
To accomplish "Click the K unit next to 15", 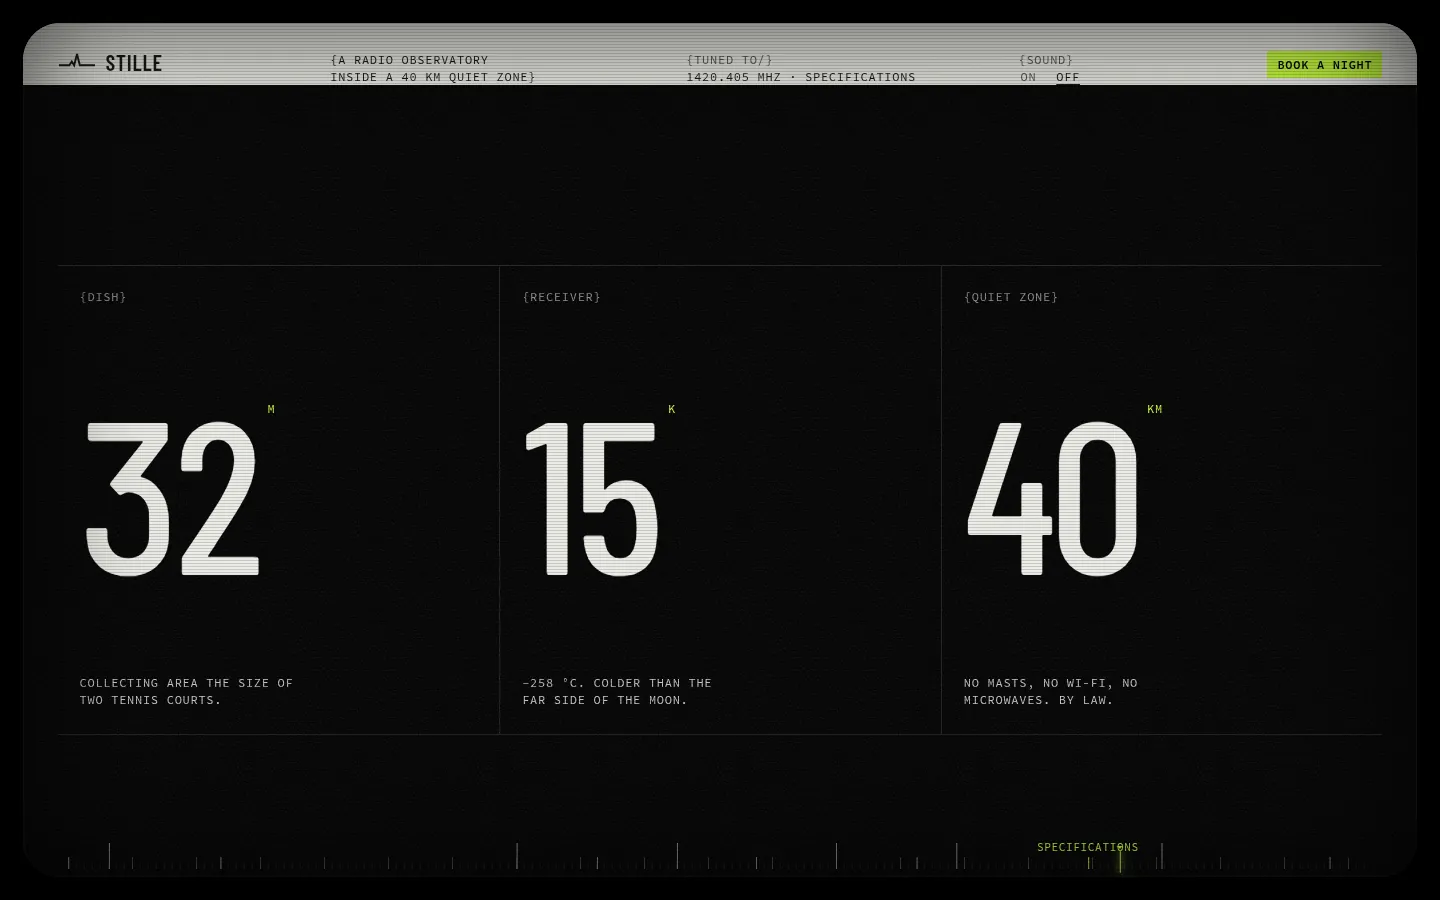I will (672, 409).
